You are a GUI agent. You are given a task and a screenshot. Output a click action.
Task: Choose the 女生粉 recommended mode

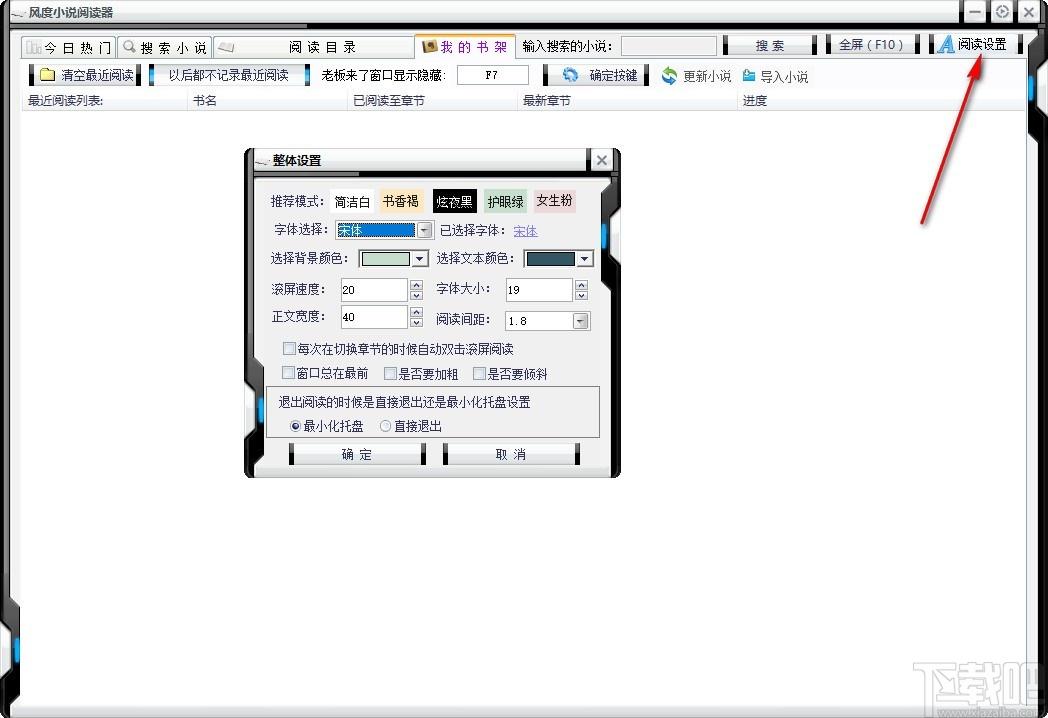pos(554,201)
